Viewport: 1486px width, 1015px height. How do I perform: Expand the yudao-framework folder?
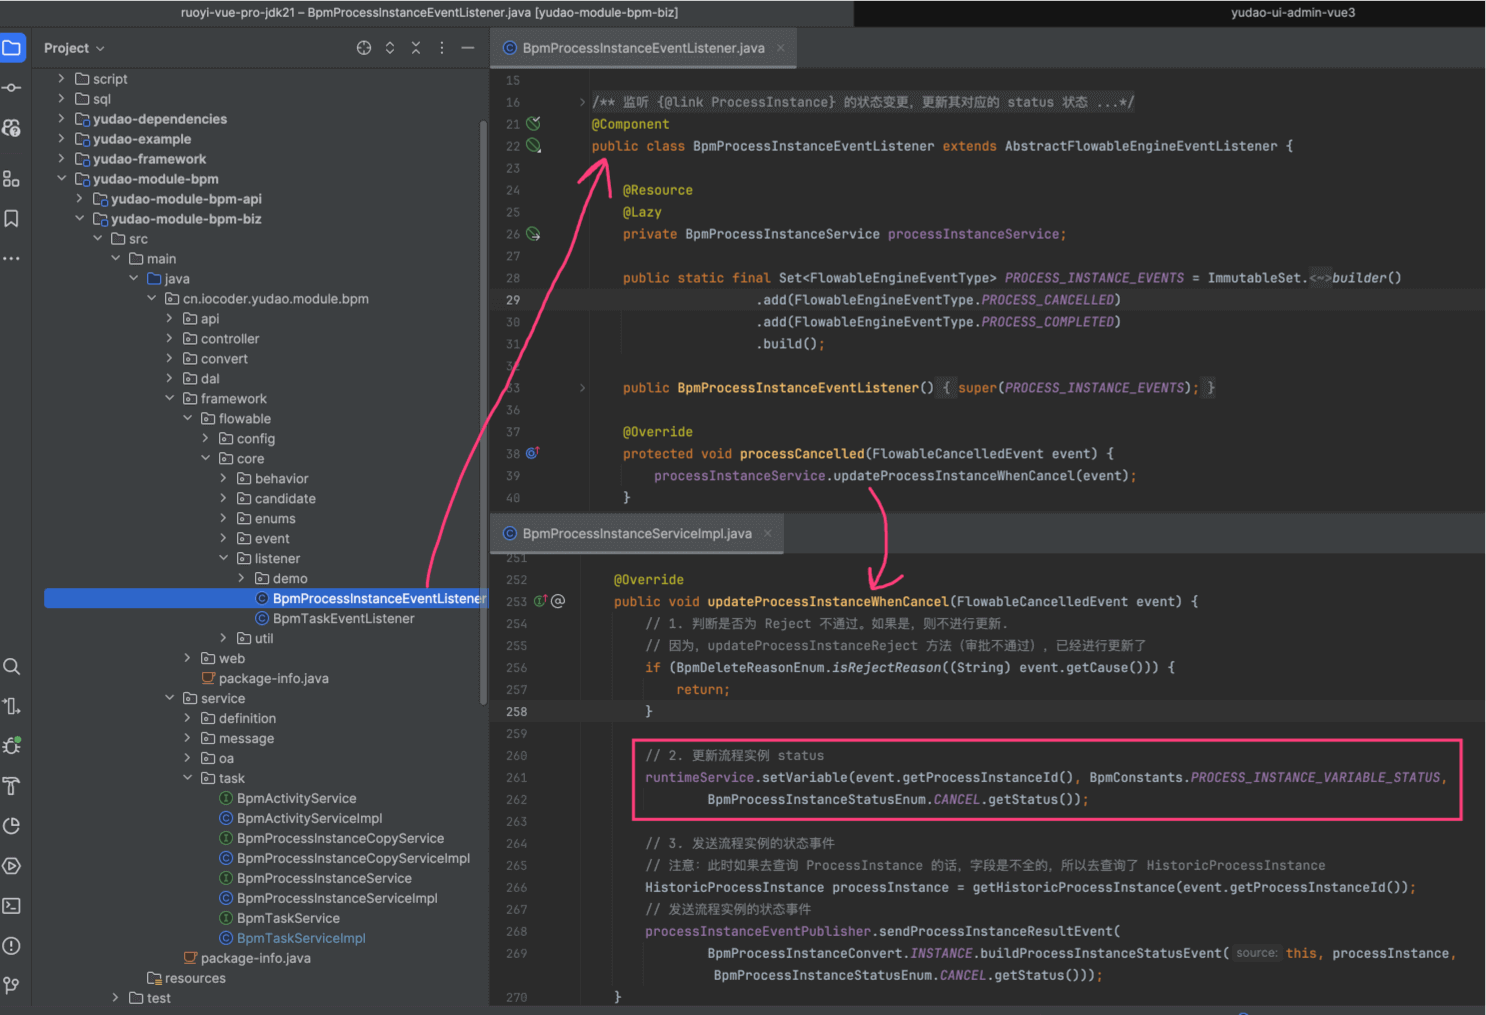click(x=62, y=159)
